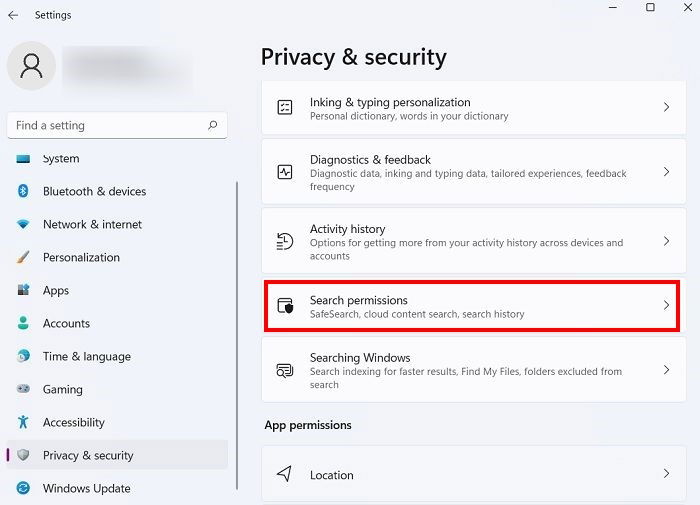
Task: Expand Searching Windows chevron
Action: pos(666,370)
